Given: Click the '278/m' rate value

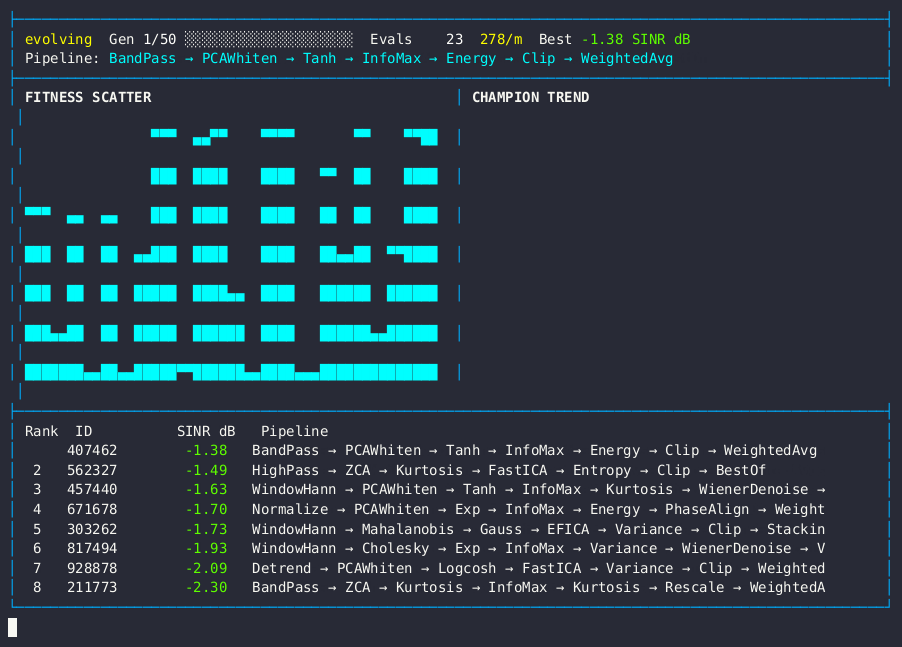Looking at the screenshot, I should click(x=501, y=39).
